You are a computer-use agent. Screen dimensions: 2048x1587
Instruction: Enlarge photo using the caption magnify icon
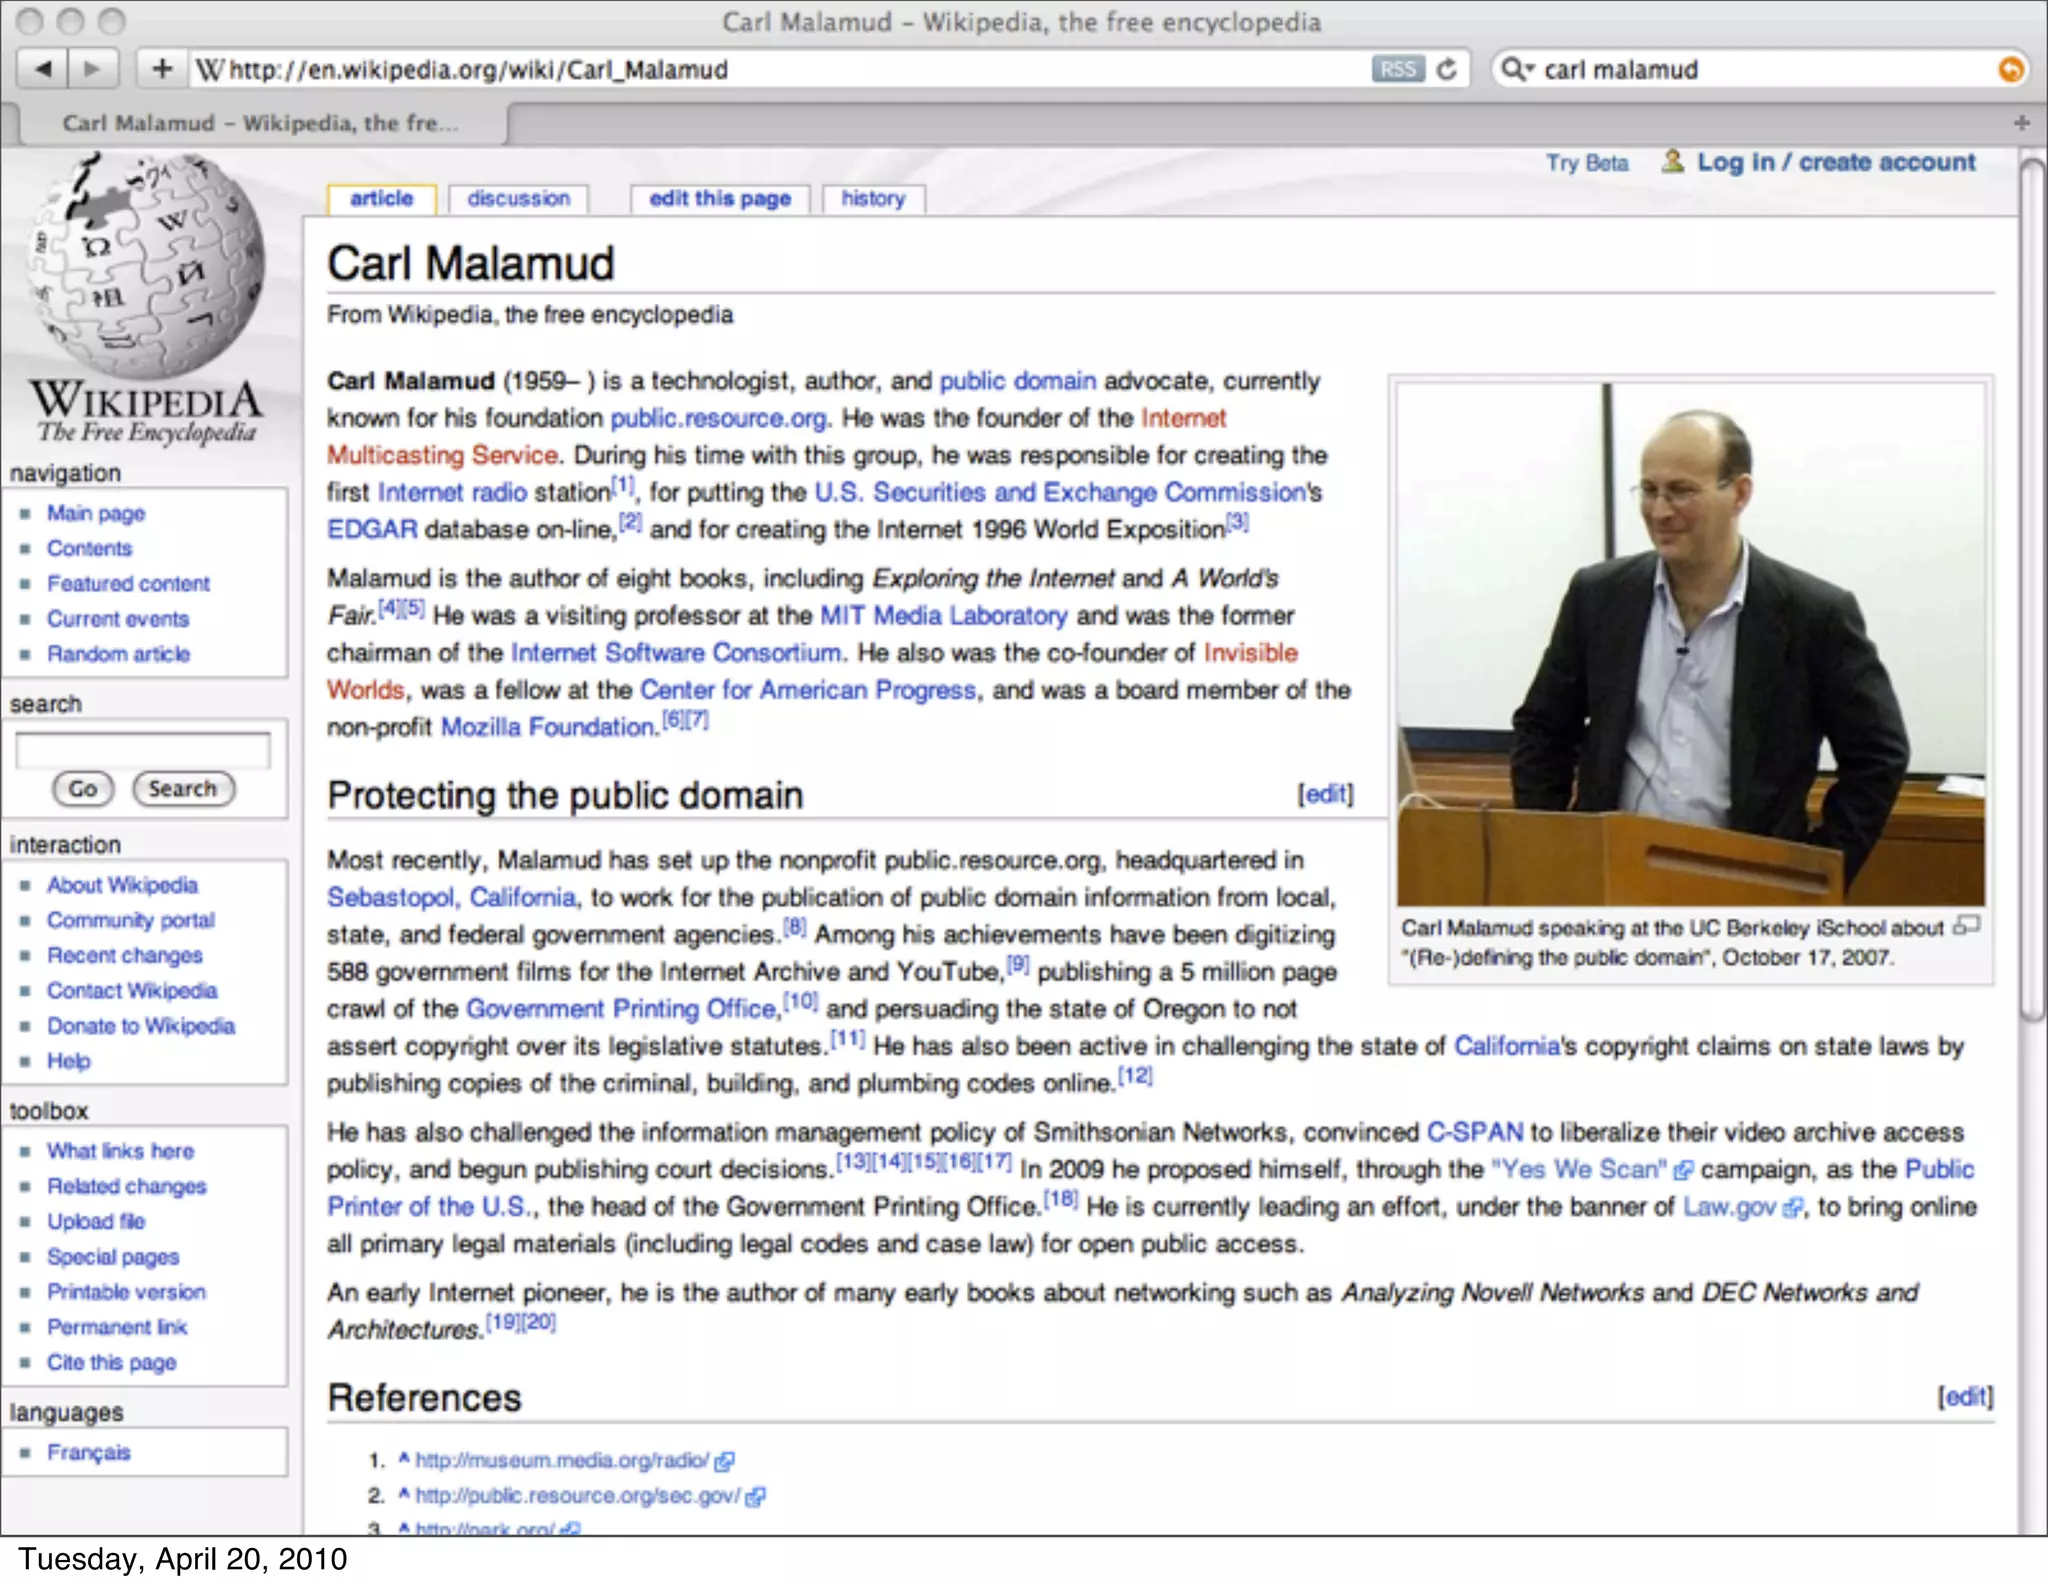pyautogui.click(x=1966, y=926)
